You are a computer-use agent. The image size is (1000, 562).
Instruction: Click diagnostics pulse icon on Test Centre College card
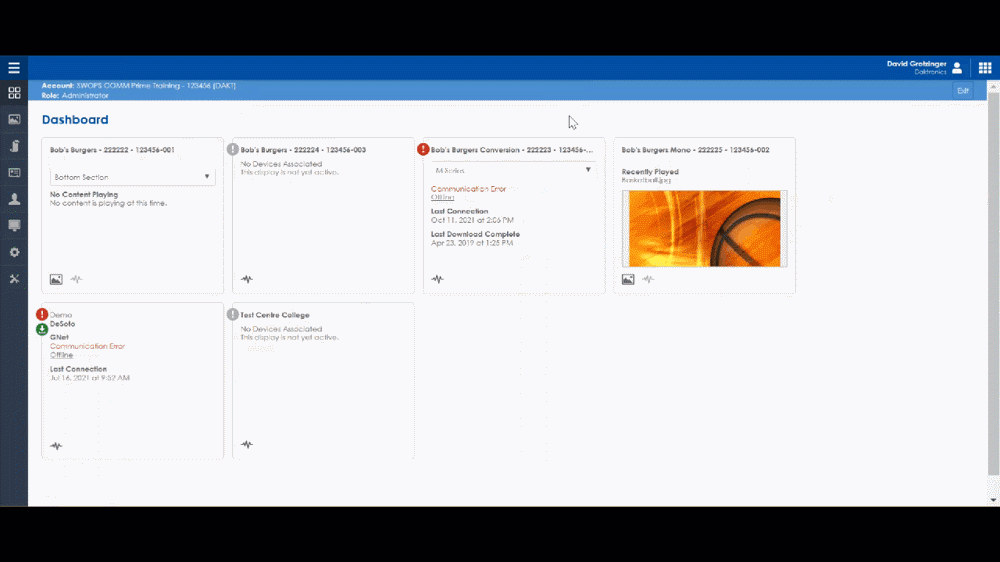[247, 445]
